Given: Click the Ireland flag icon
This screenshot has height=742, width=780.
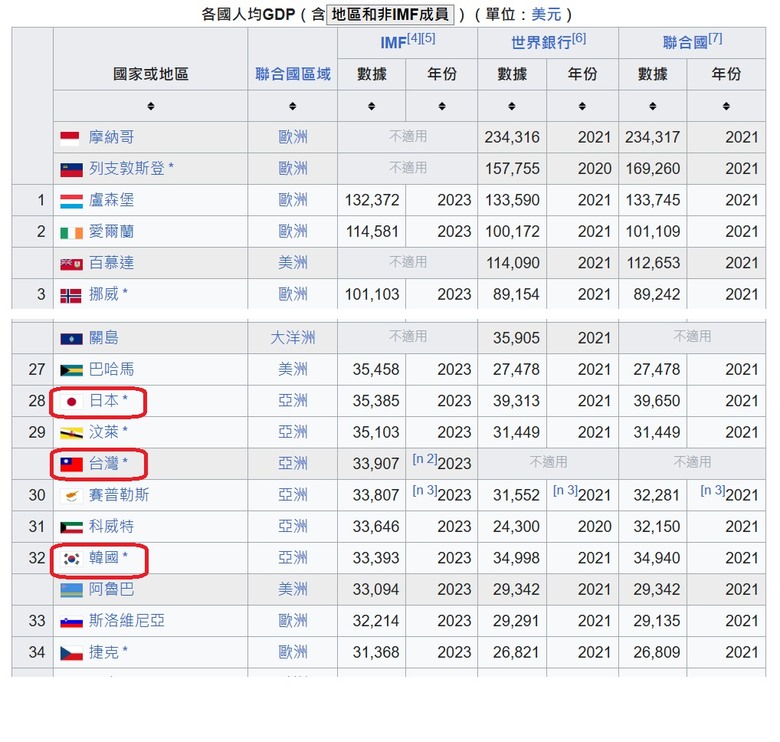Looking at the screenshot, I should [71, 233].
